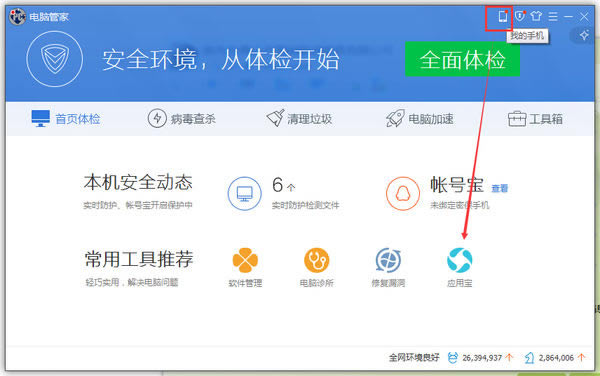600x376 pixels.
Task: Click the 未绑定密保手机 text
Action: (460, 205)
